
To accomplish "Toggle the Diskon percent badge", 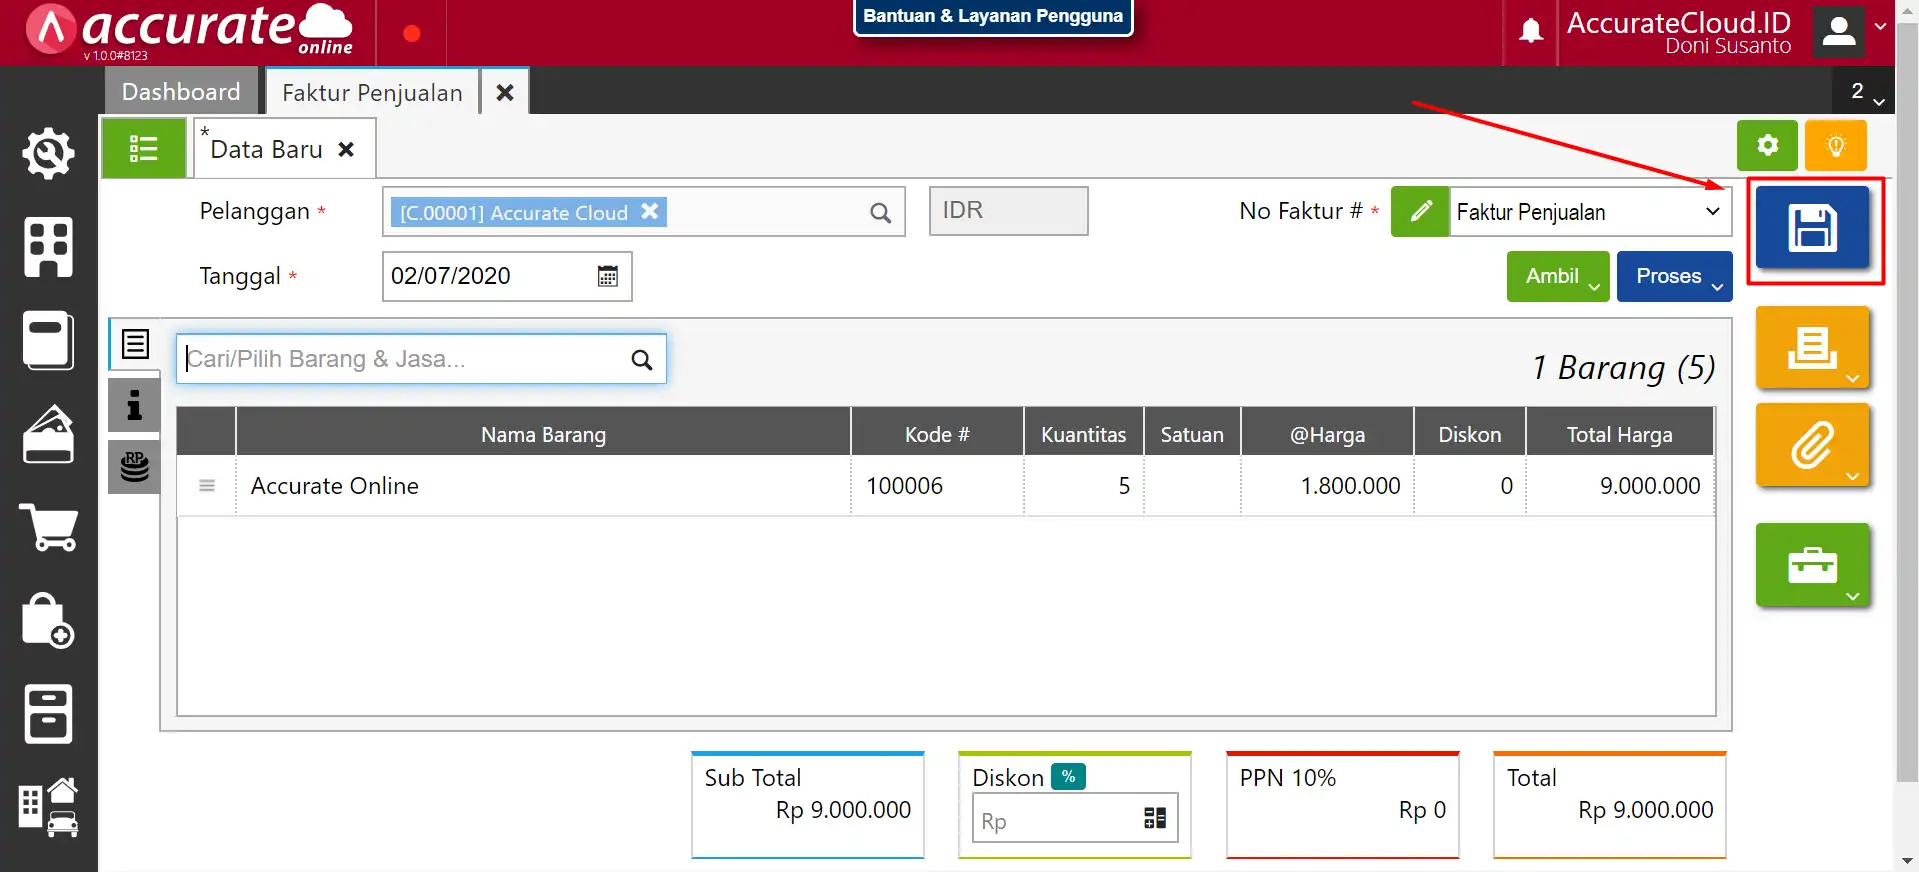I will 1068,777.
